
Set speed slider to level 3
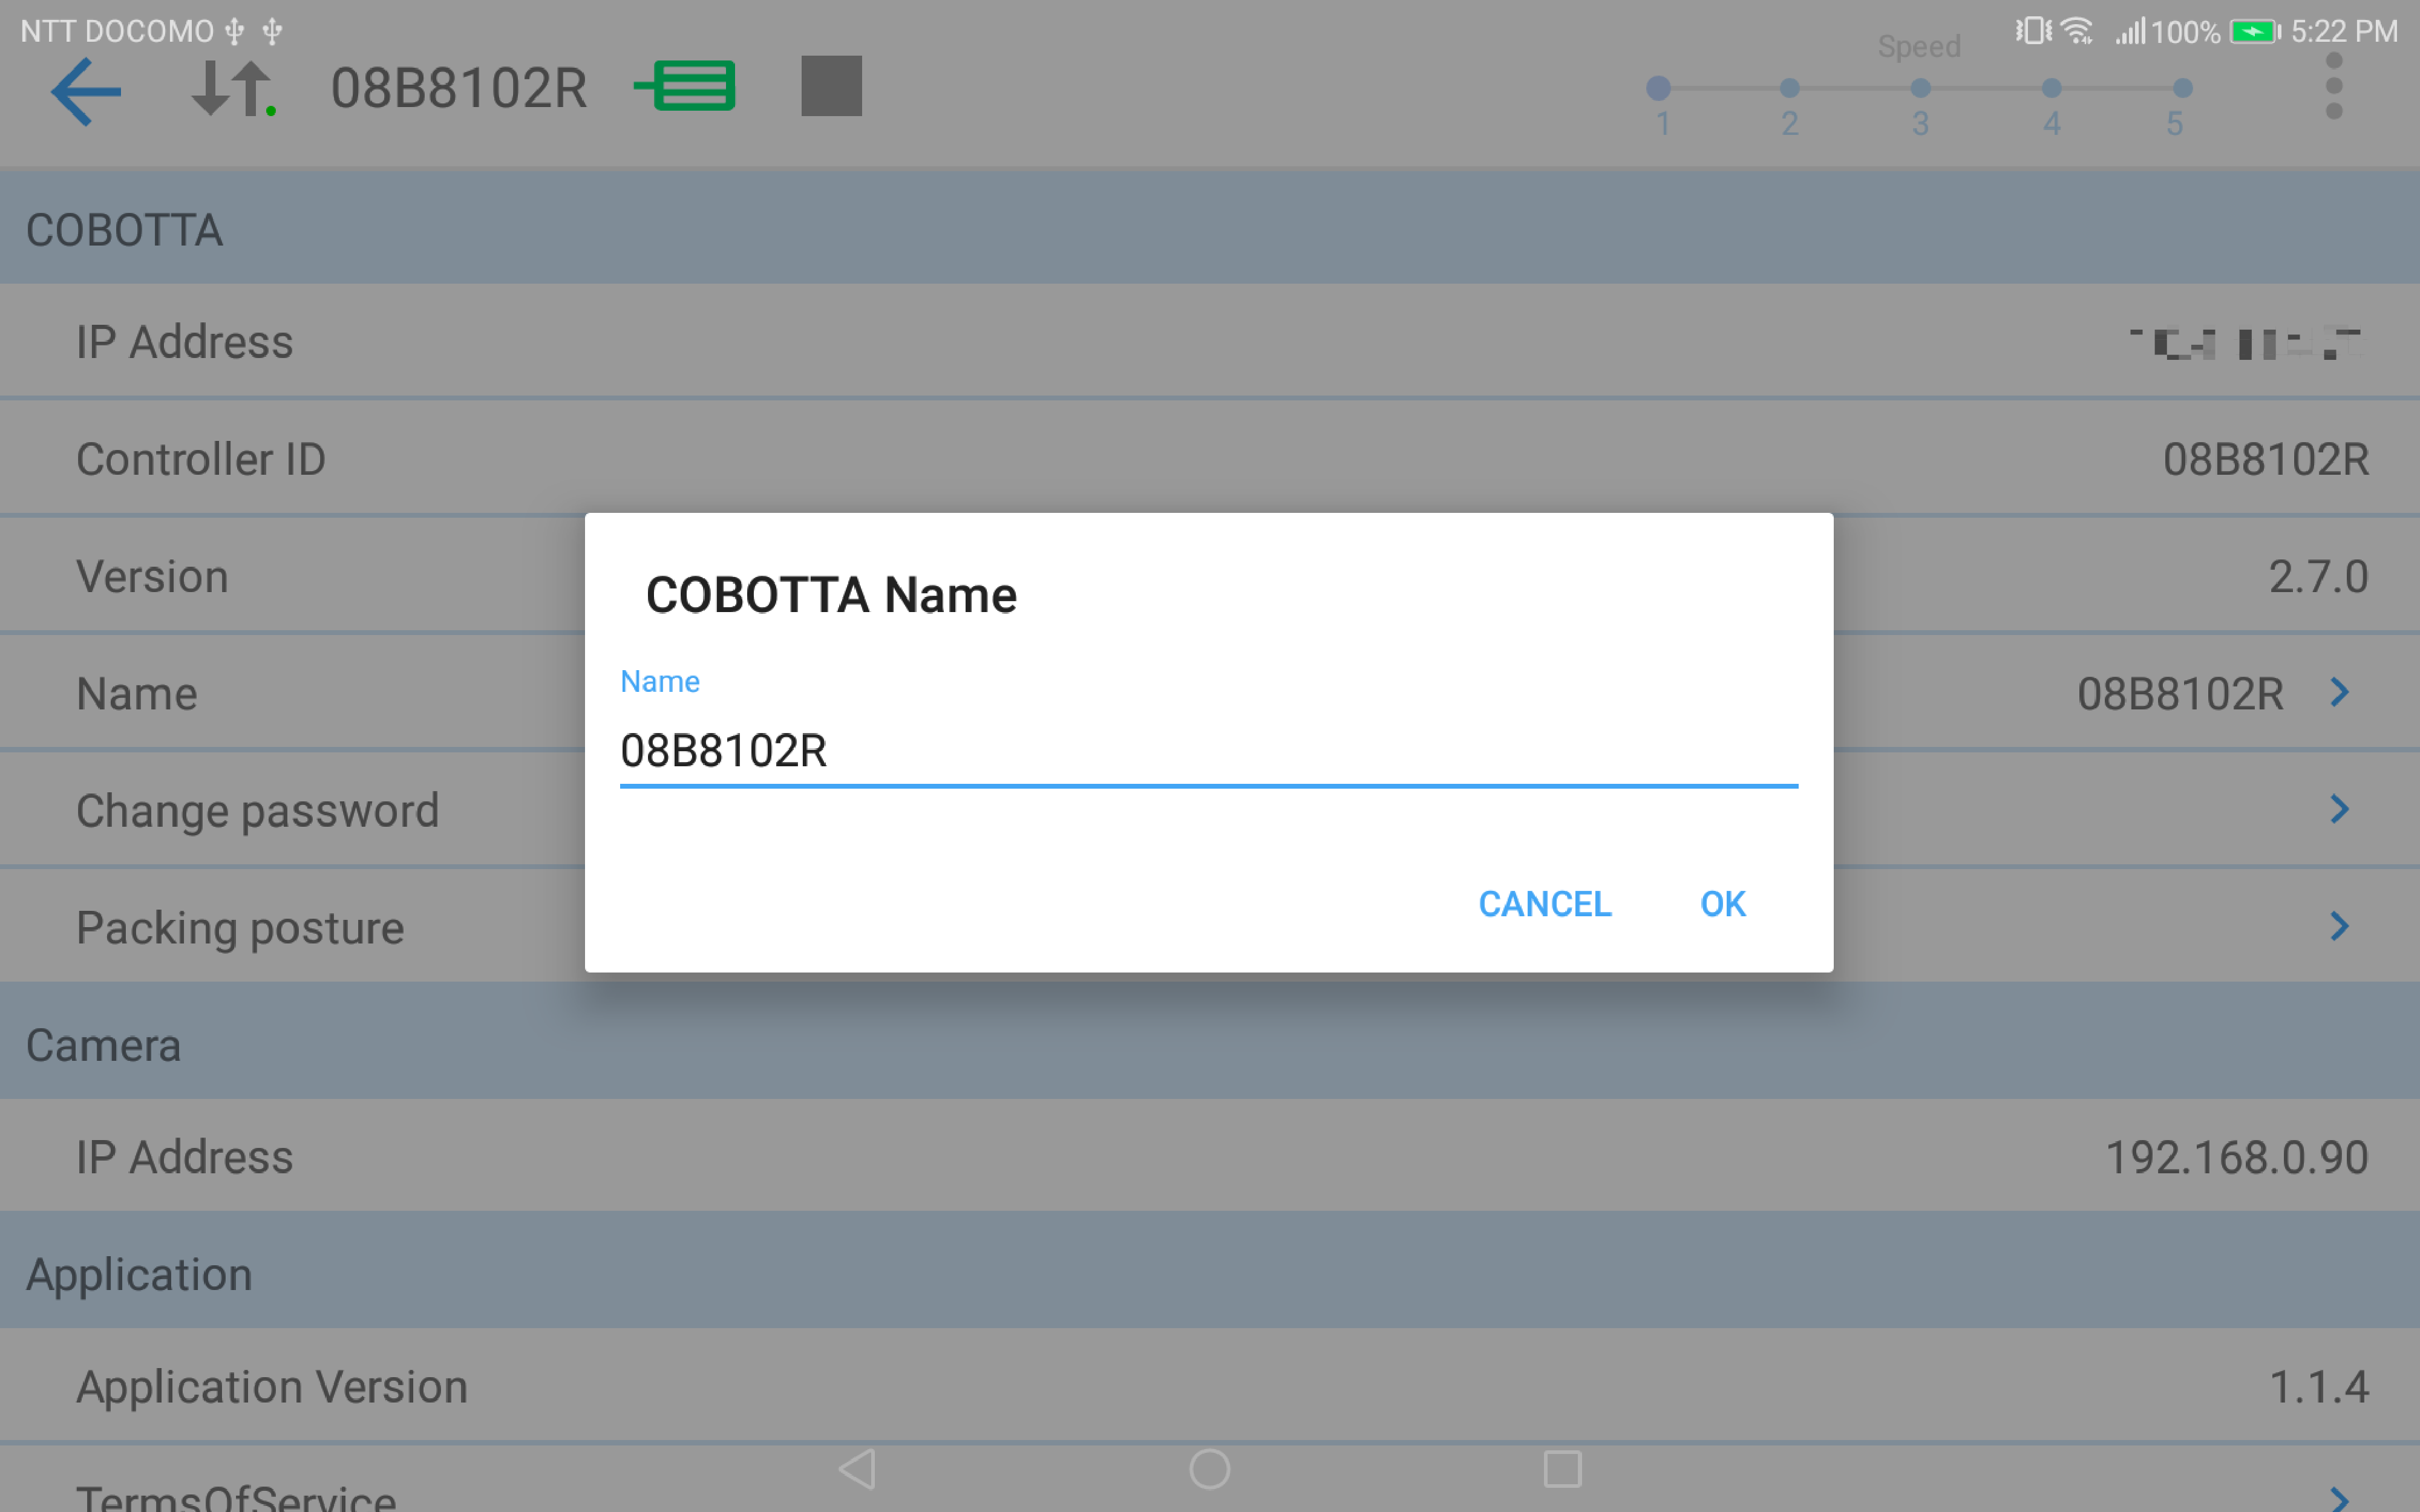[x=1920, y=88]
